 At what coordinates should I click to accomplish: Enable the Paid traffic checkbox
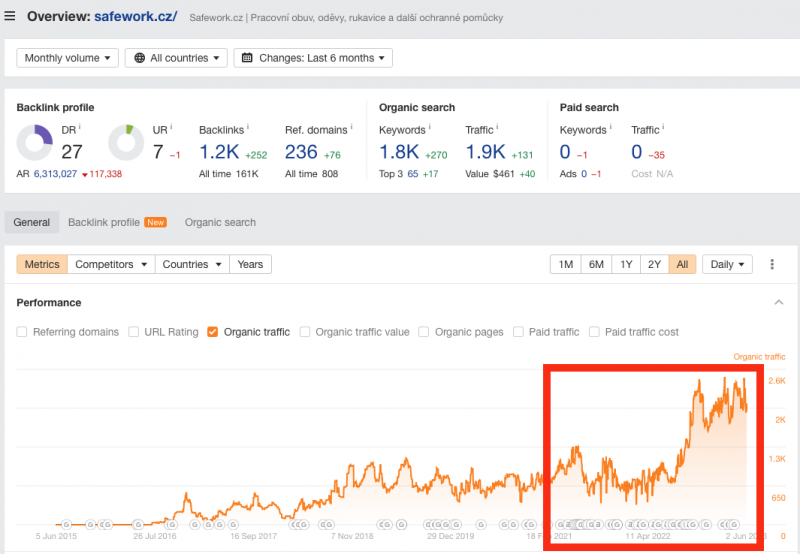(518, 332)
